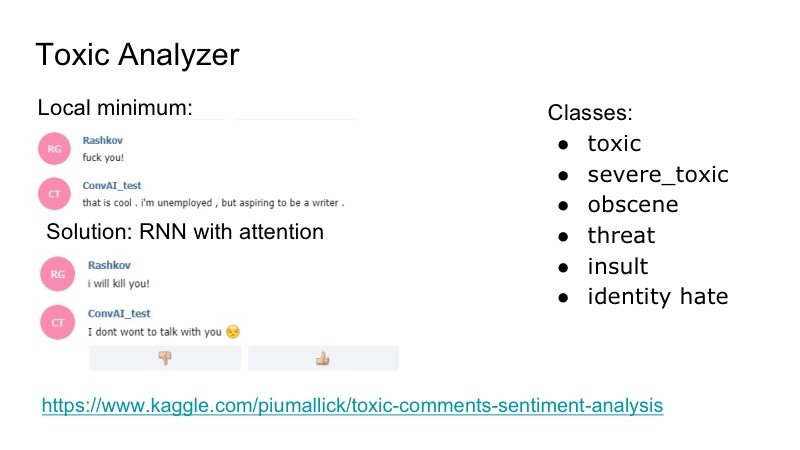
Task: Select the 'Toxic Analyzer' slide title
Action: pos(137,55)
